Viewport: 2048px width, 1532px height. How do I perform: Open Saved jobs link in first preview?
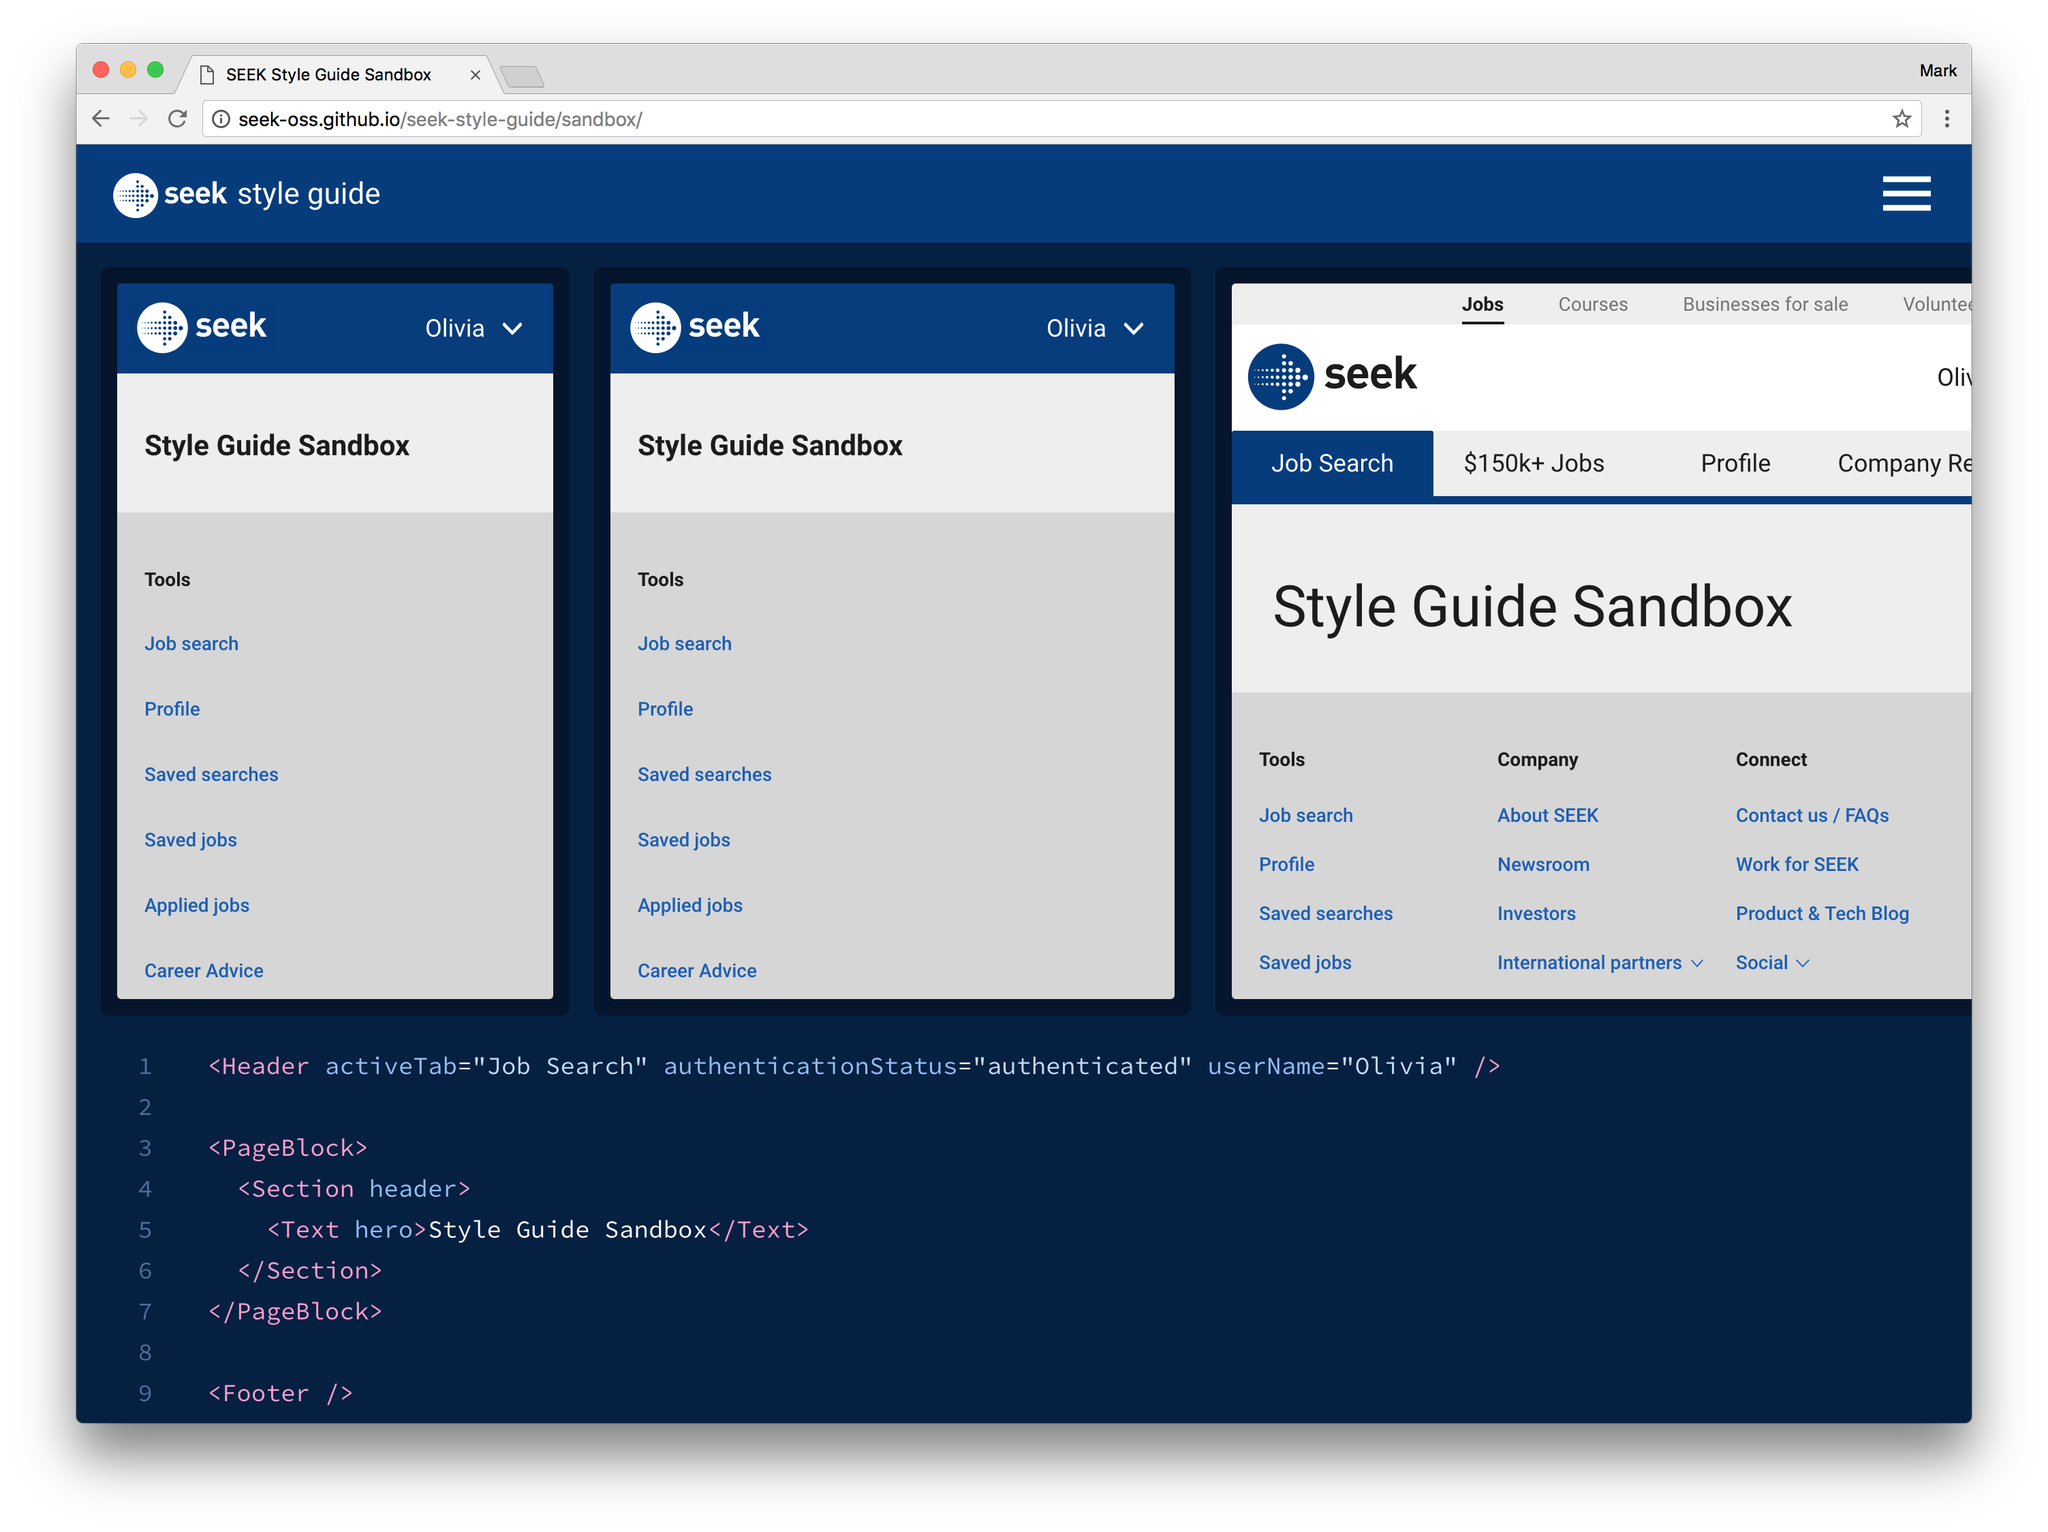(190, 840)
